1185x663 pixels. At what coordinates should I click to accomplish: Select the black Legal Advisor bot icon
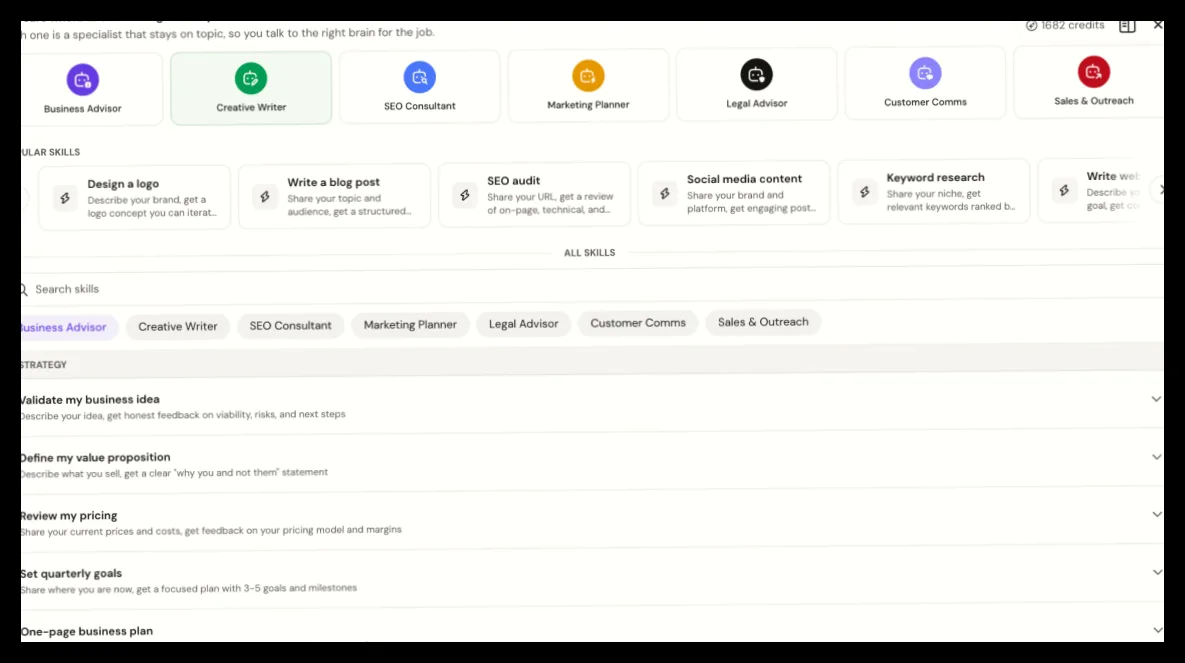coord(756,74)
